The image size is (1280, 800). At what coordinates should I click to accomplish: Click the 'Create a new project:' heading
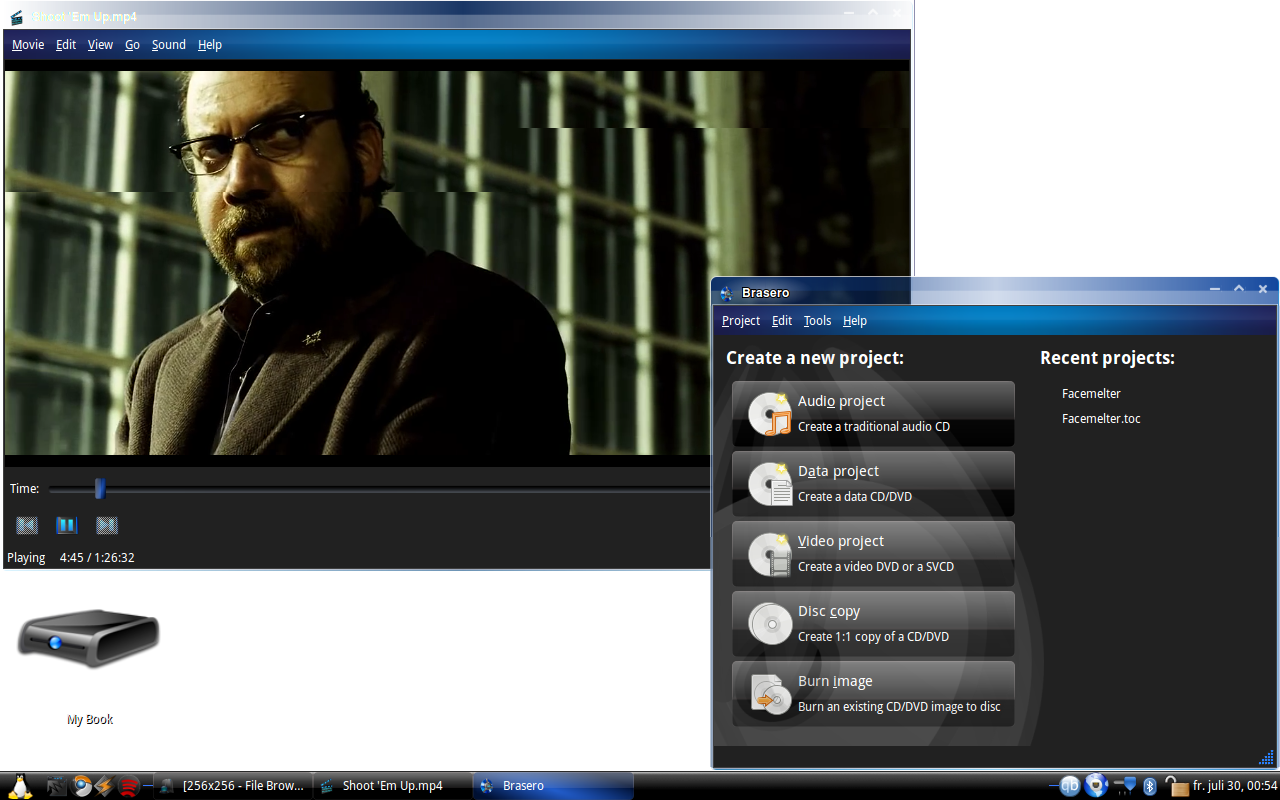click(815, 358)
